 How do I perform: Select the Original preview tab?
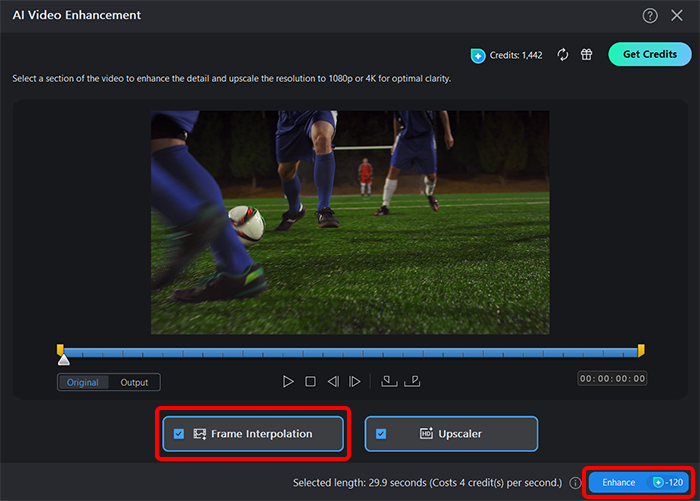(x=83, y=382)
